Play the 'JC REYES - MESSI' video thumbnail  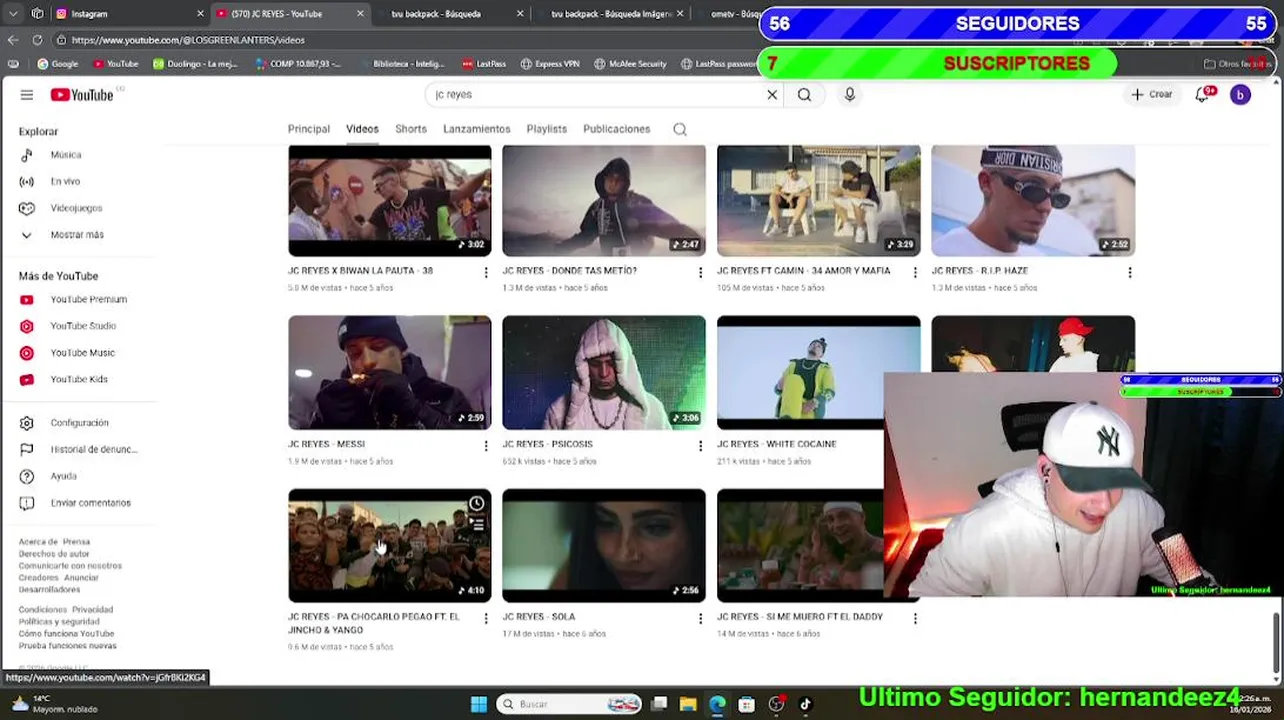(x=390, y=373)
